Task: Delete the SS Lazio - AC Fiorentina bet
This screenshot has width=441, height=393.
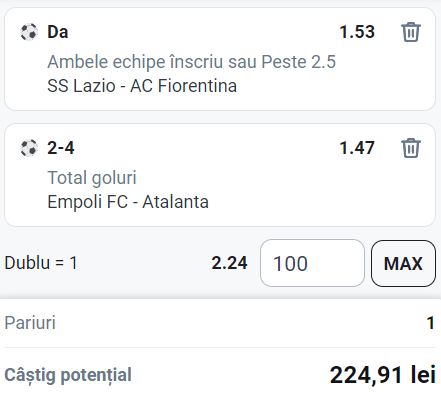Action: pyautogui.click(x=411, y=32)
